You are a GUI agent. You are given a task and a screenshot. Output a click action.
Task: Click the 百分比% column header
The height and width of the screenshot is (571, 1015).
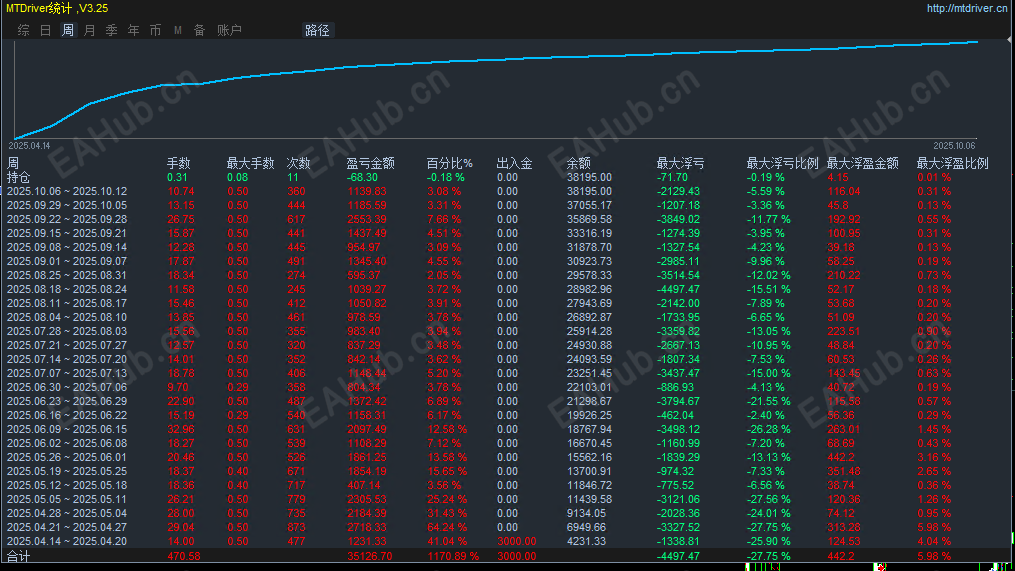[x=449, y=164]
